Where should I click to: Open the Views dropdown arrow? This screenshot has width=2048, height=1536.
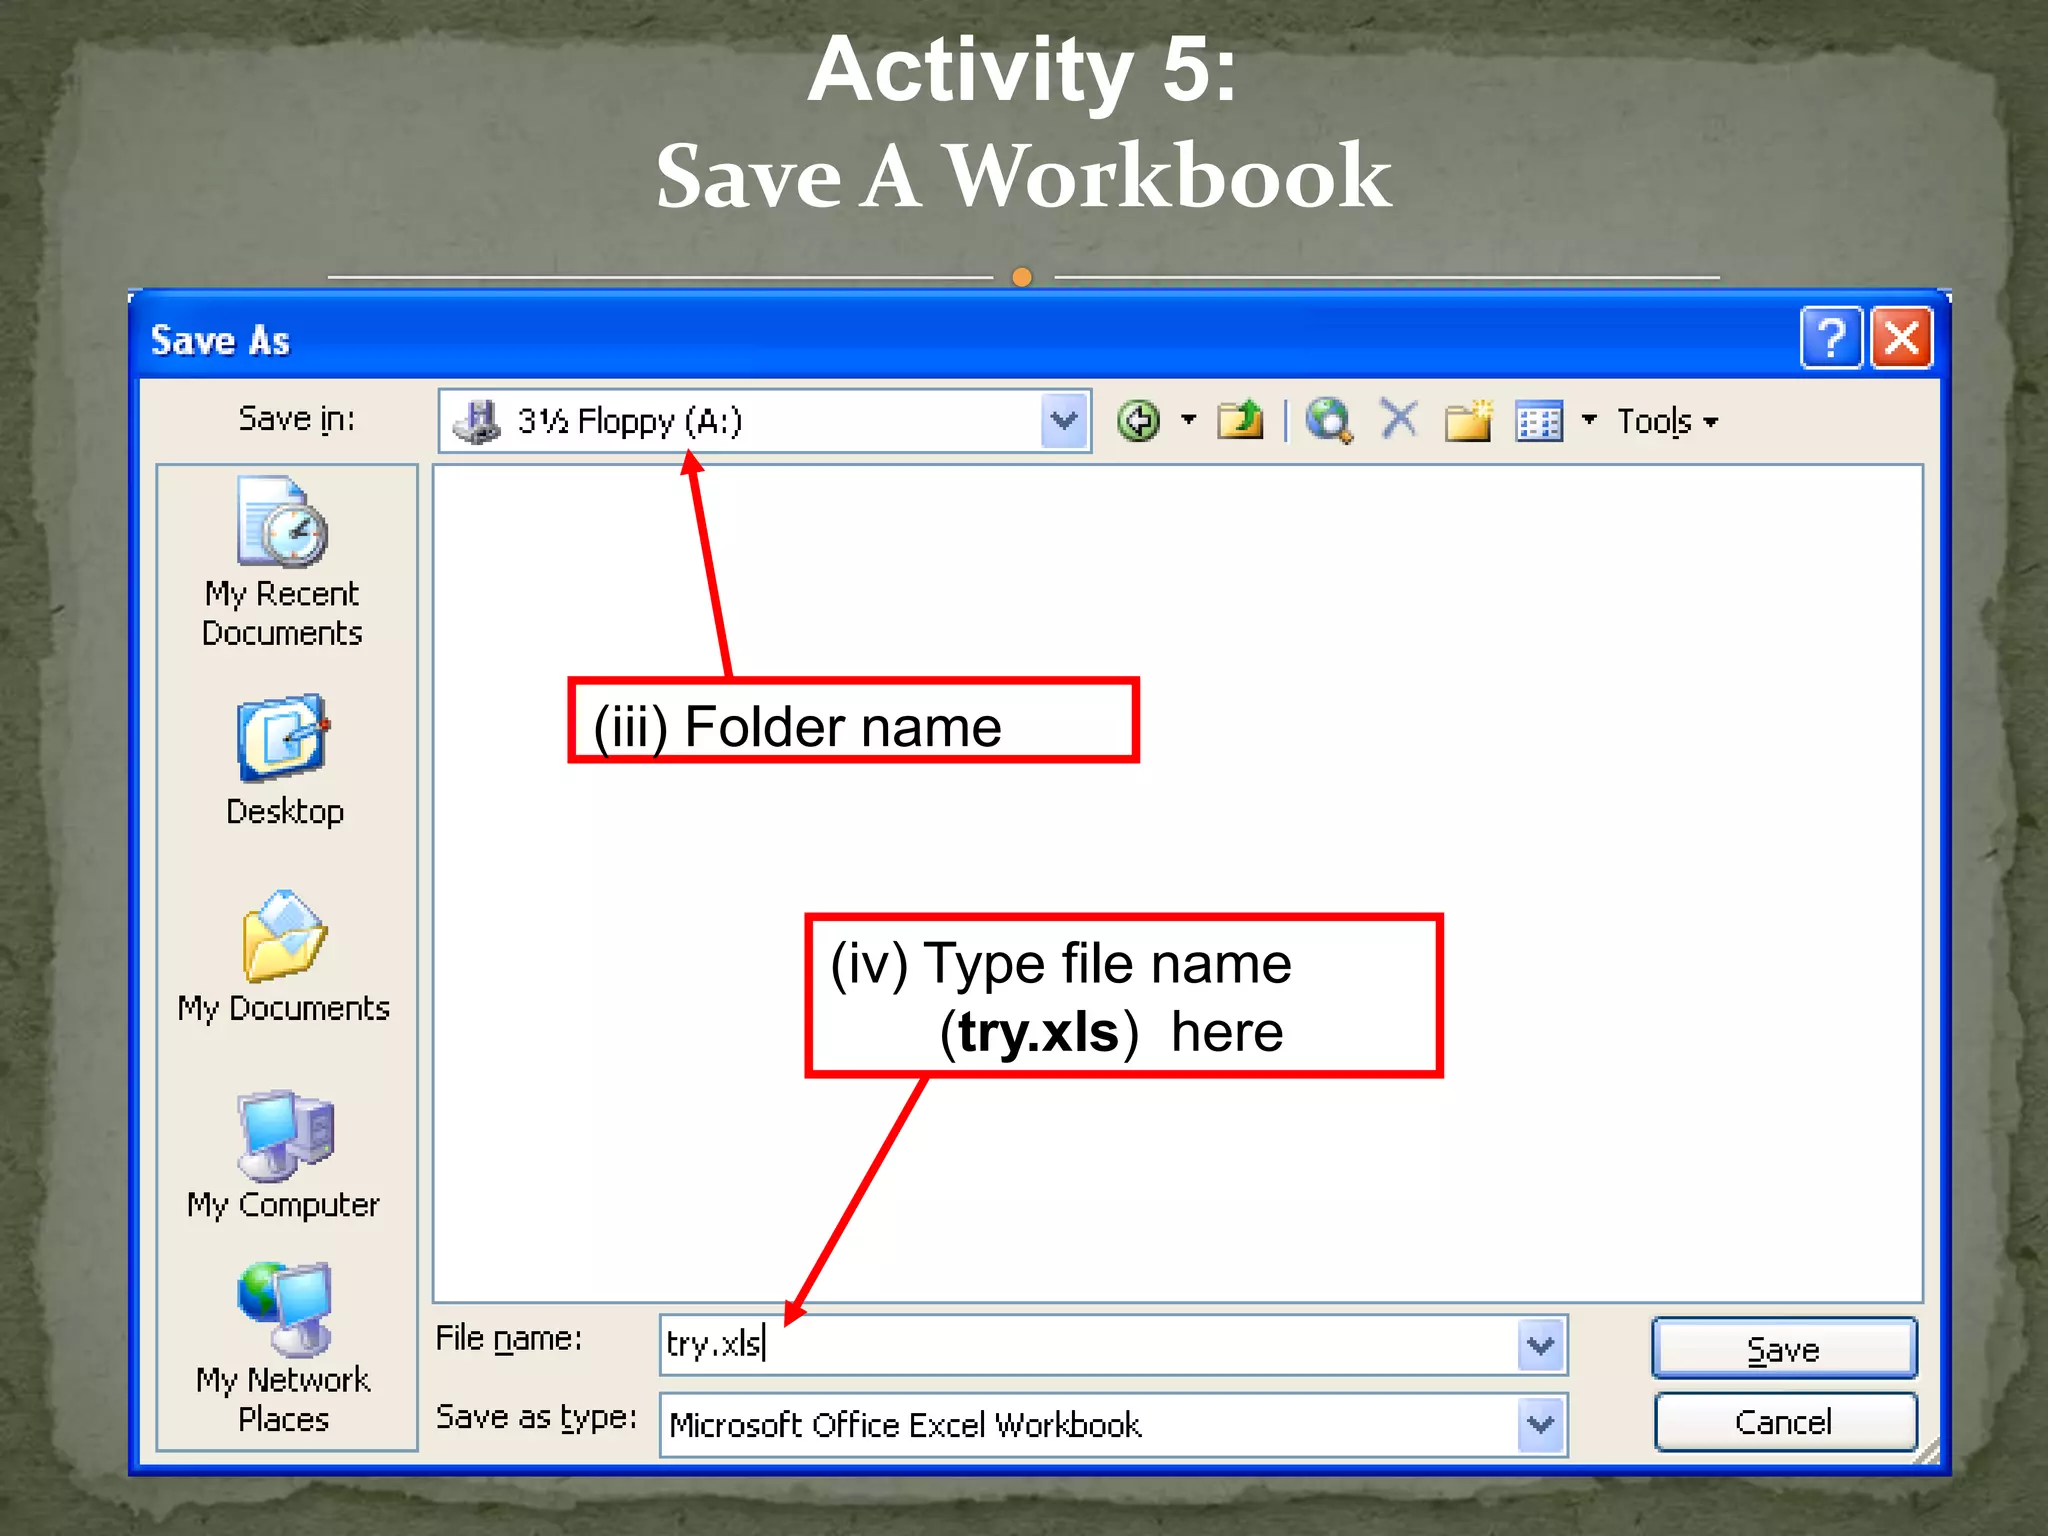(1589, 420)
